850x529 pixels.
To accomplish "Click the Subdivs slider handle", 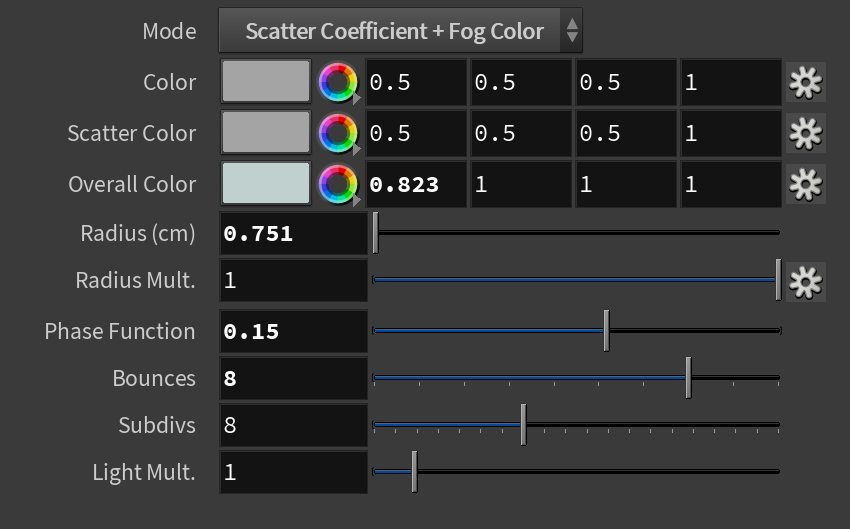I will [x=524, y=424].
